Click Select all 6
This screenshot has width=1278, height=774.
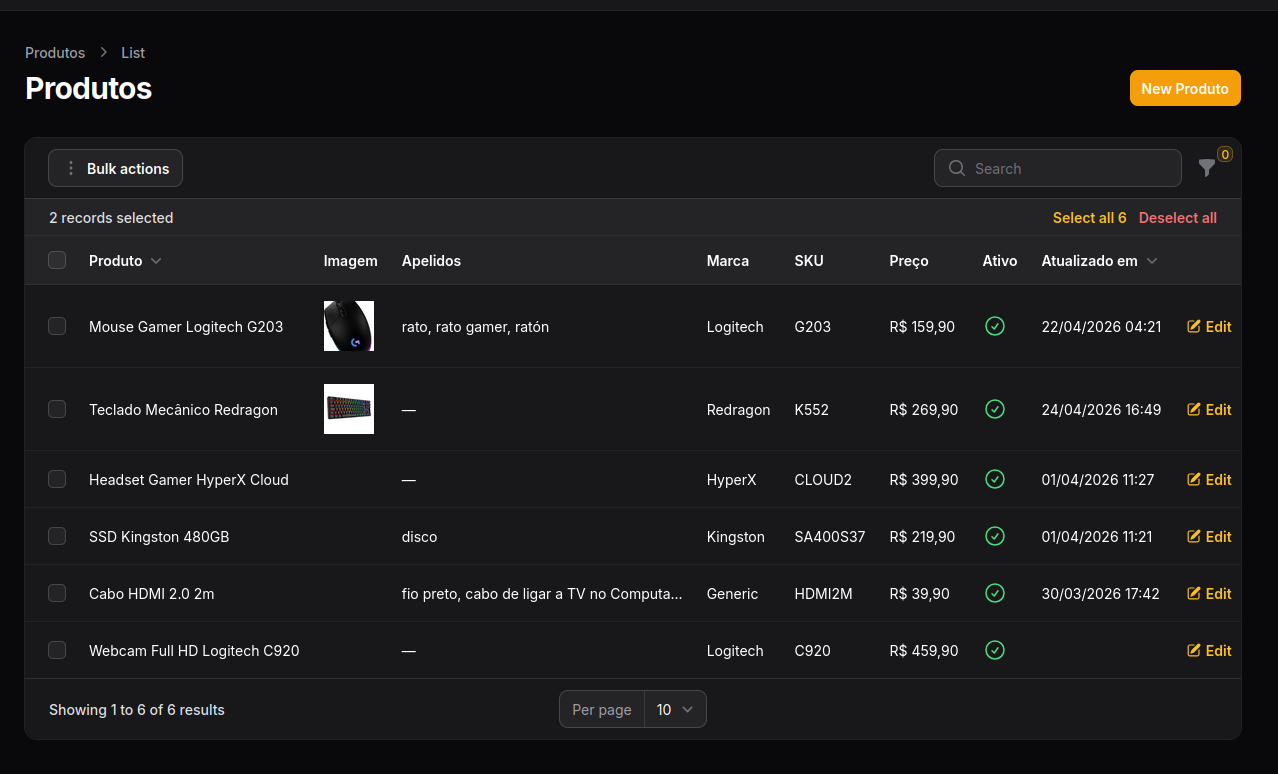point(1089,218)
